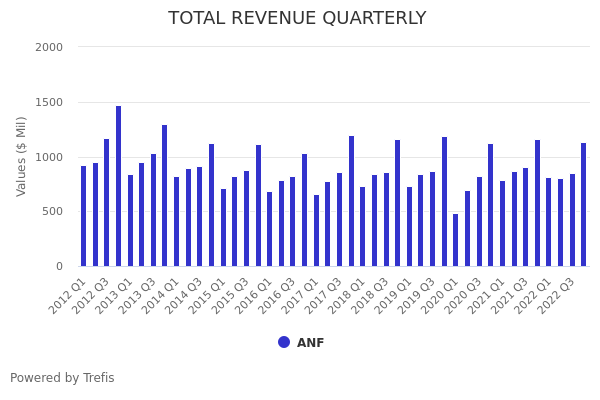
Task: Click the 1500 y-axis tick label
Action: coord(49,102)
